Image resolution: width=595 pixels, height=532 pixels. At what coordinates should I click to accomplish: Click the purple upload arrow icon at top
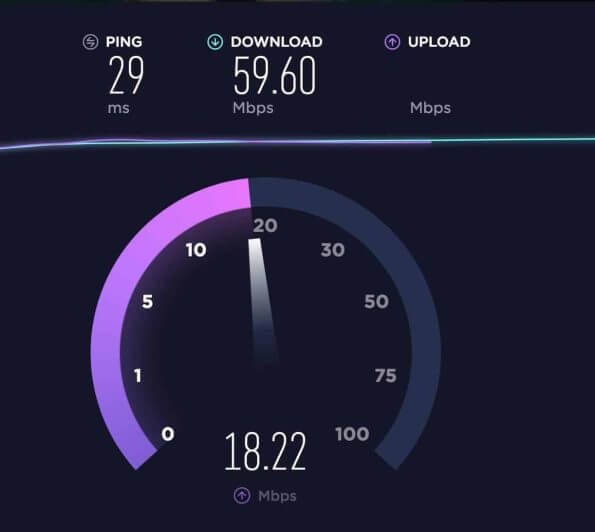tap(392, 42)
